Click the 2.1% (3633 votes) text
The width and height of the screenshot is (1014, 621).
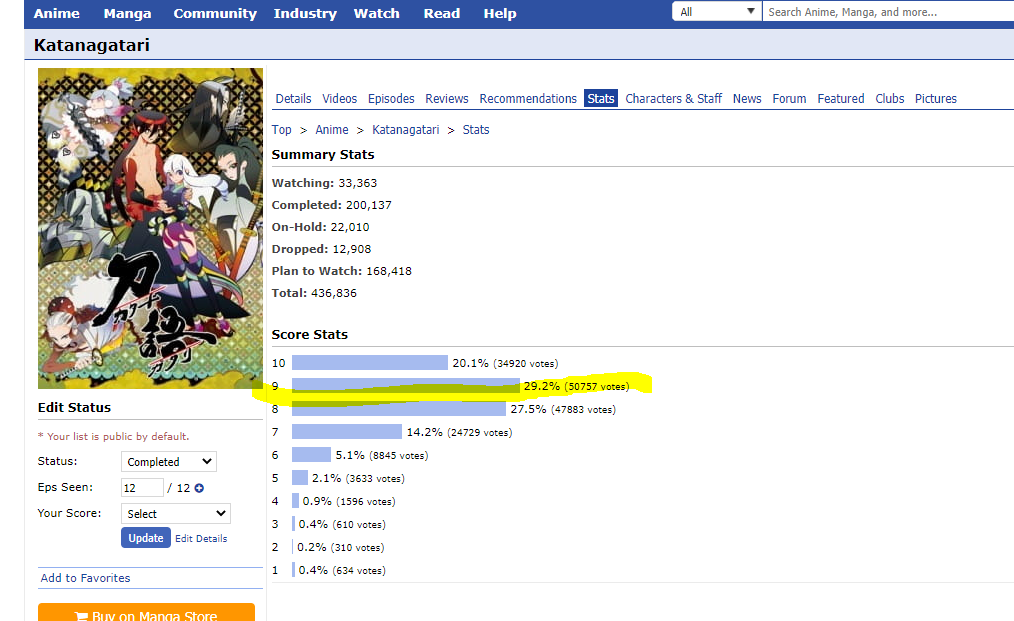coord(358,478)
